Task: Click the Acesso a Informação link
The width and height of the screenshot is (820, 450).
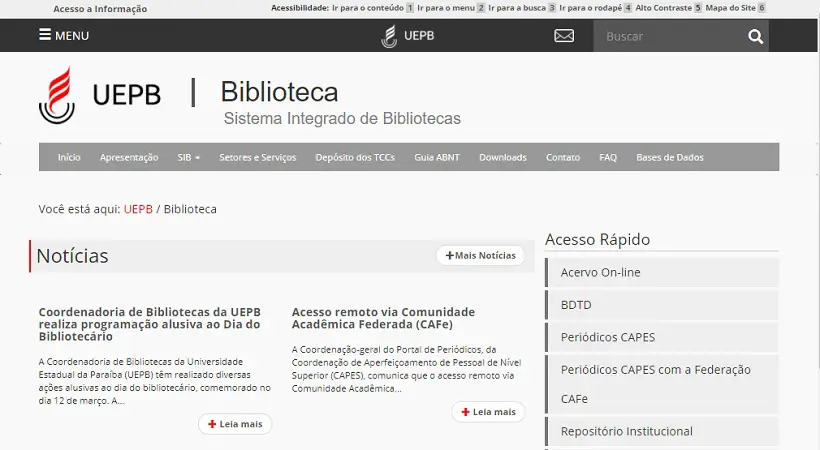Action: [x=100, y=9]
